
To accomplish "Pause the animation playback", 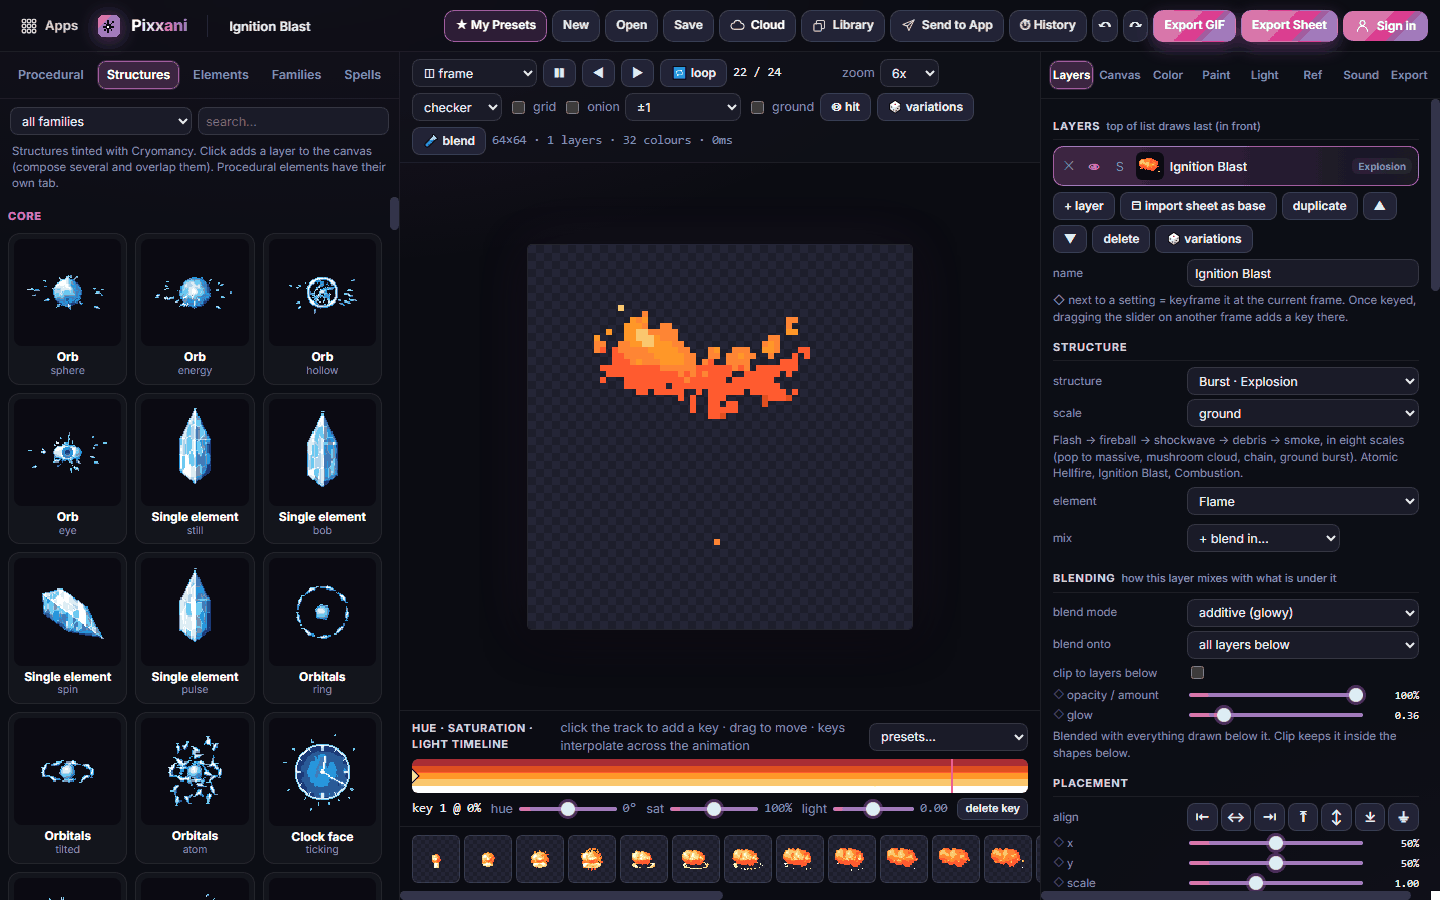I will point(559,73).
